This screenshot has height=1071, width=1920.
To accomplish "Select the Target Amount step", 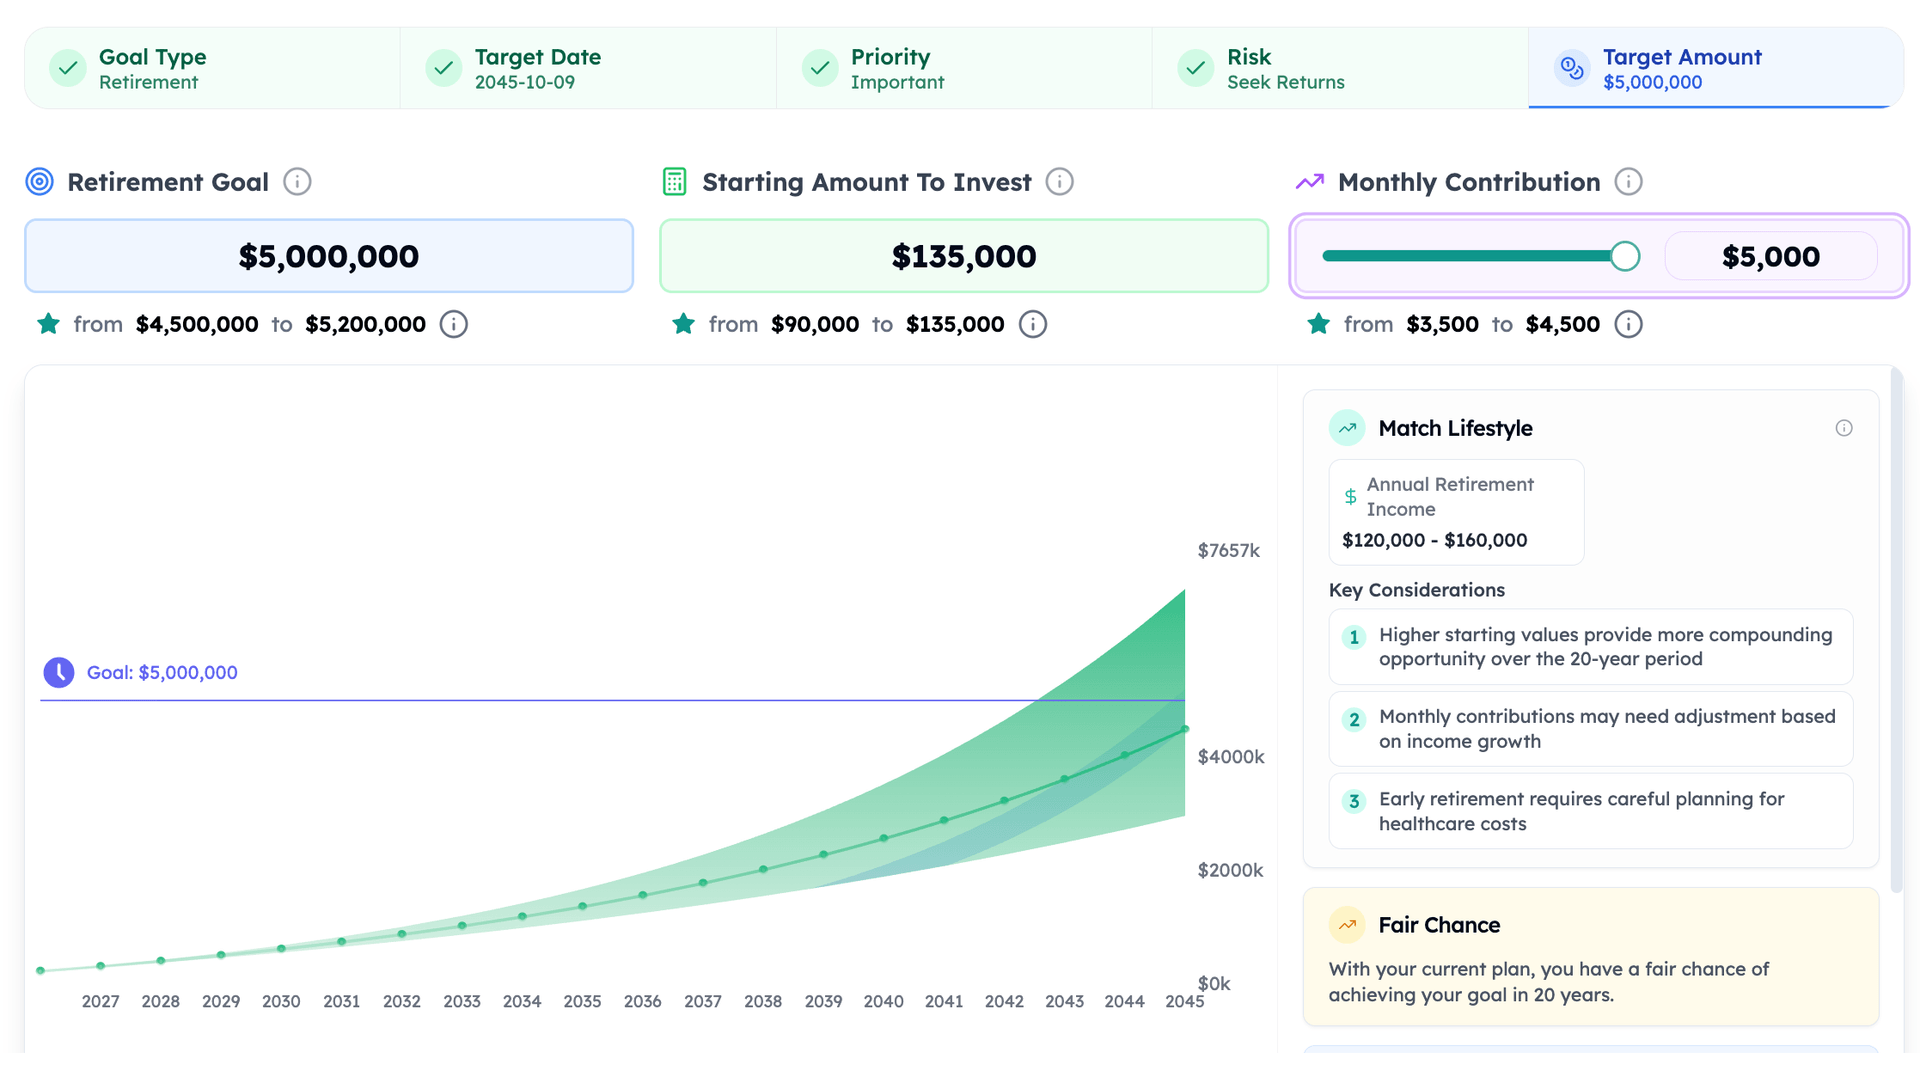I will pyautogui.click(x=1715, y=69).
